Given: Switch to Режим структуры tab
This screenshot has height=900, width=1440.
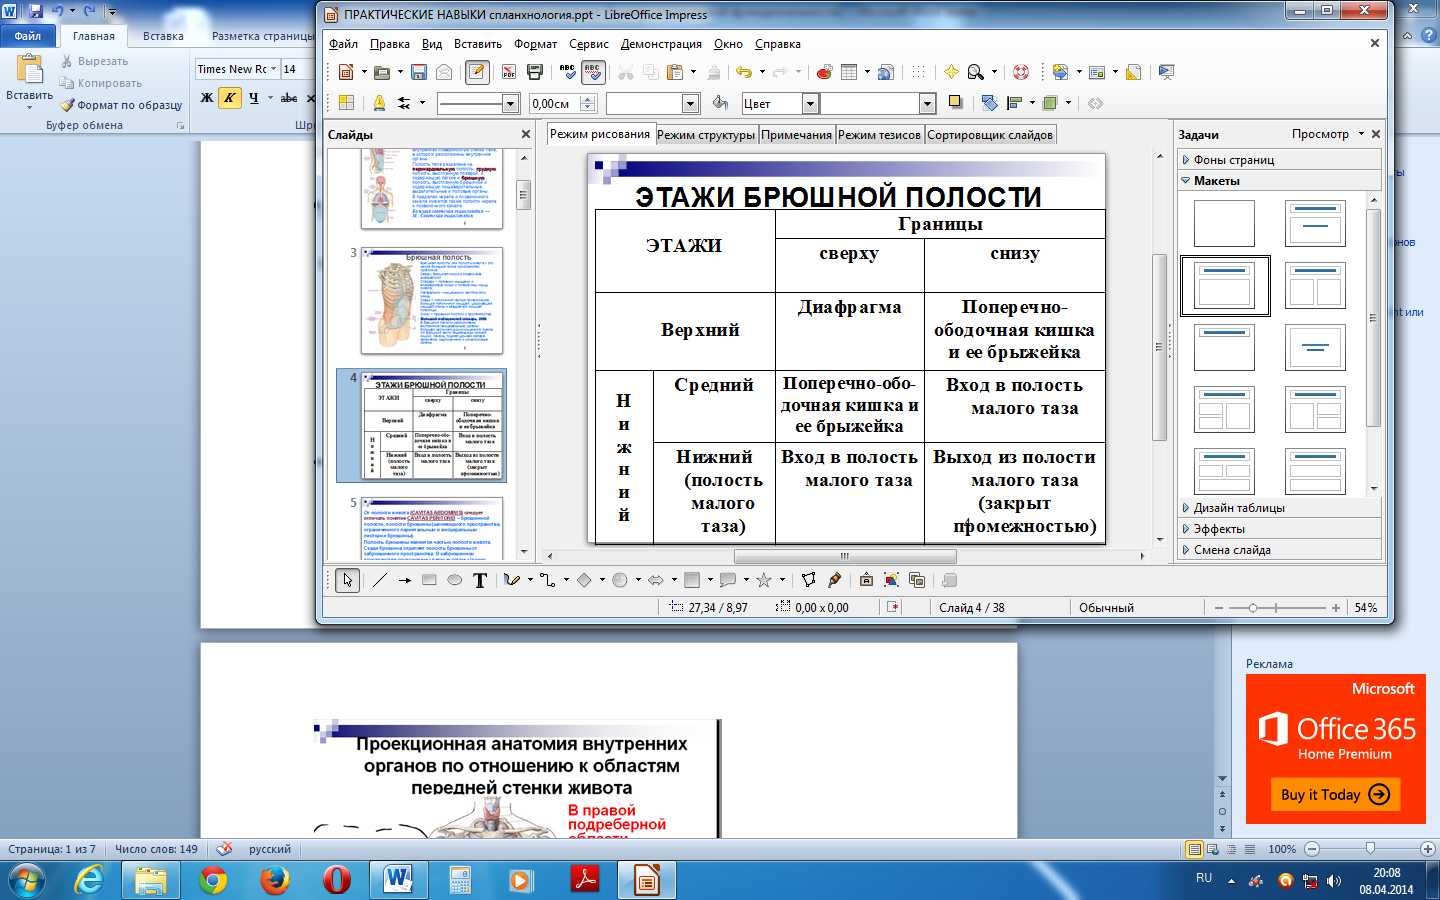Looking at the screenshot, I should click(x=706, y=135).
